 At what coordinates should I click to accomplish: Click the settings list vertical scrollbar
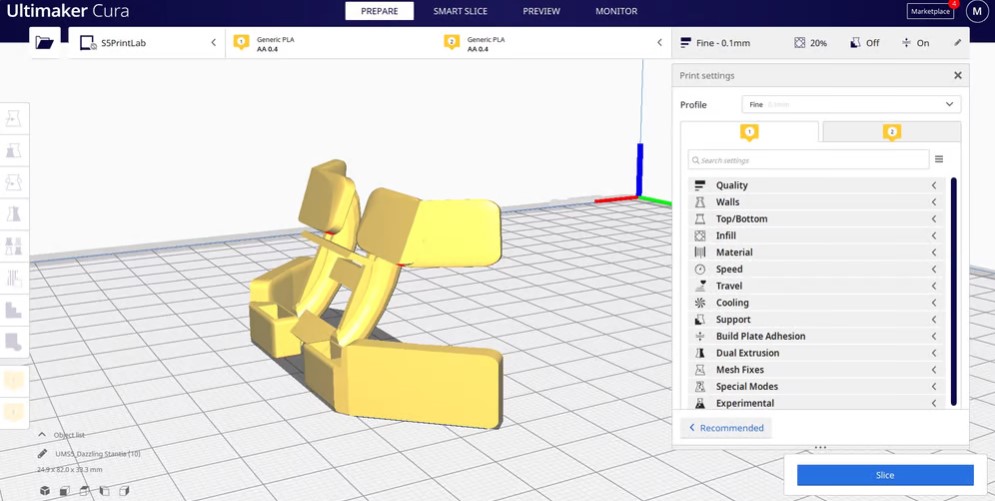pyautogui.click(x=953, y=292)
